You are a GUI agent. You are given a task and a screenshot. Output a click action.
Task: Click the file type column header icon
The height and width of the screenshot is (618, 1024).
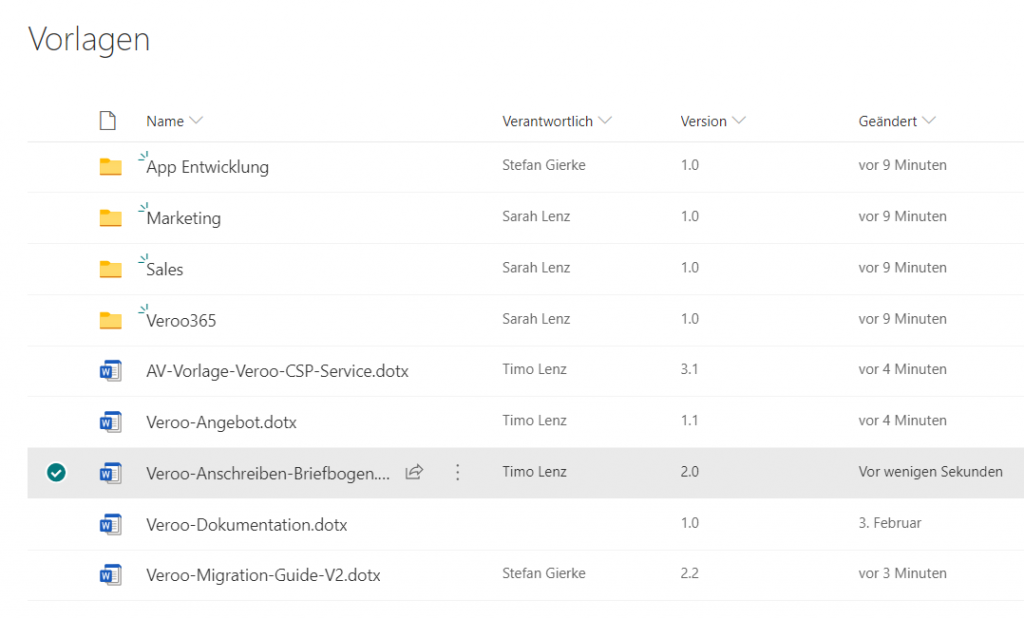tap(108, 121)
